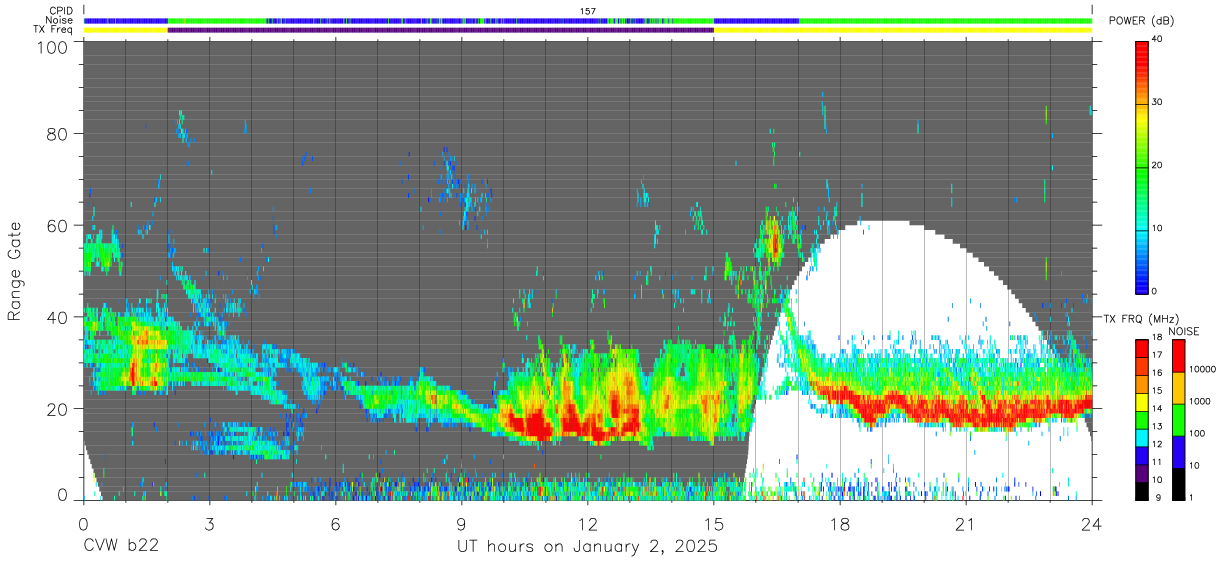Click the CPID label at top left
This screenshot has height=567, width=1228.
point(59,11)
